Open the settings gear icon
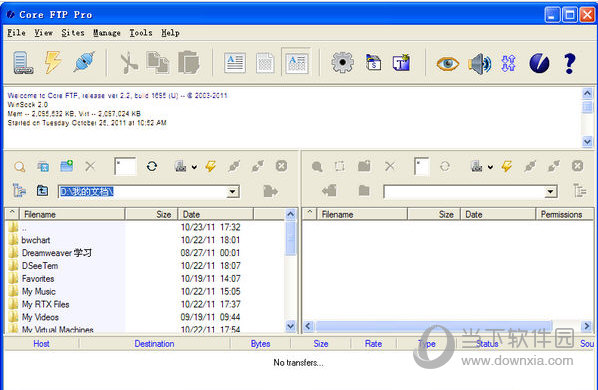The height and width of the screenshot is (390, 598). point(342,62)
